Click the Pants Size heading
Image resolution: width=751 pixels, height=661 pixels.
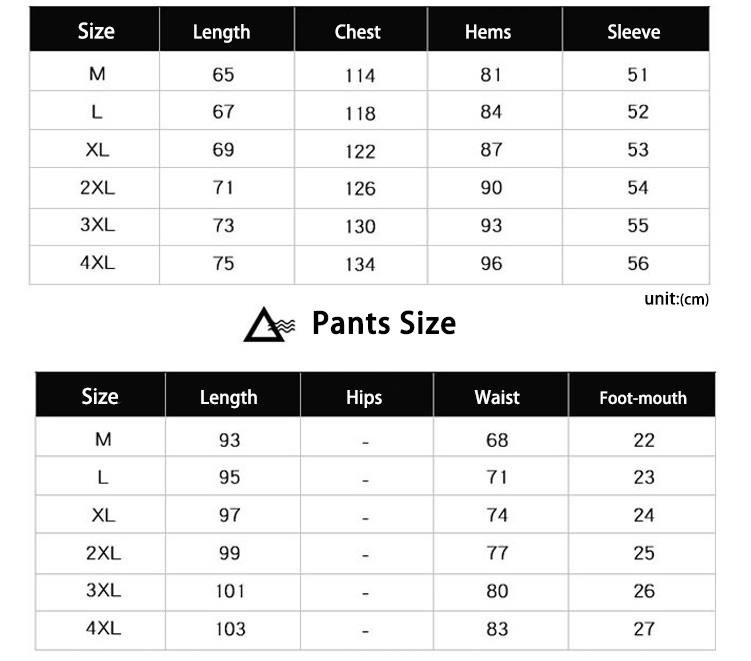pos(383,323)
